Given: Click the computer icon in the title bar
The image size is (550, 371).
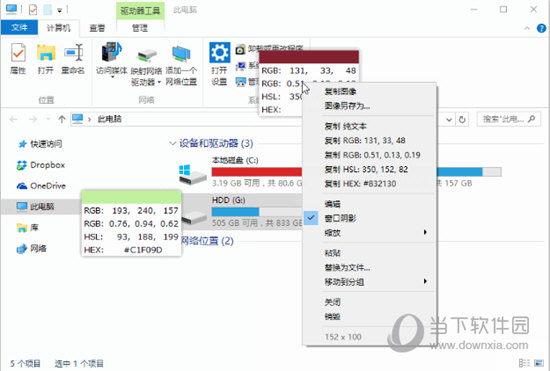Looking at the screenshot, I should [11, 9].
